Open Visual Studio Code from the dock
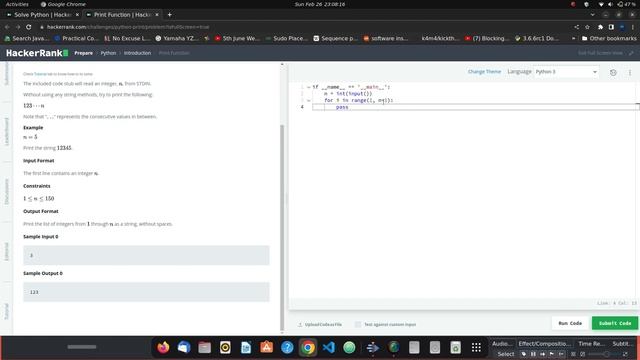The image size is (640, 360). point(329,347)
